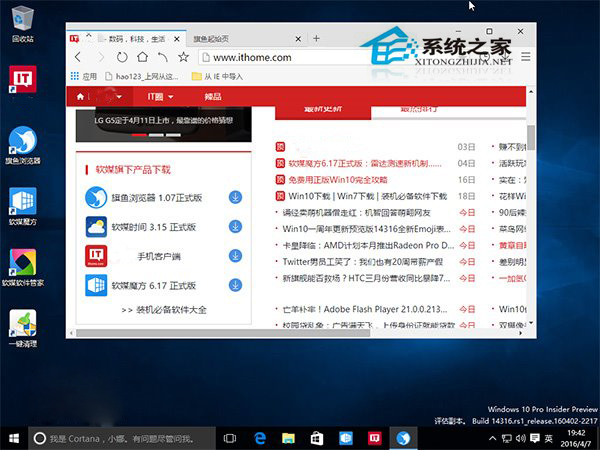Open the hao123 bookmark
This screenshot has width=600, height=450.
pos(142,76)
